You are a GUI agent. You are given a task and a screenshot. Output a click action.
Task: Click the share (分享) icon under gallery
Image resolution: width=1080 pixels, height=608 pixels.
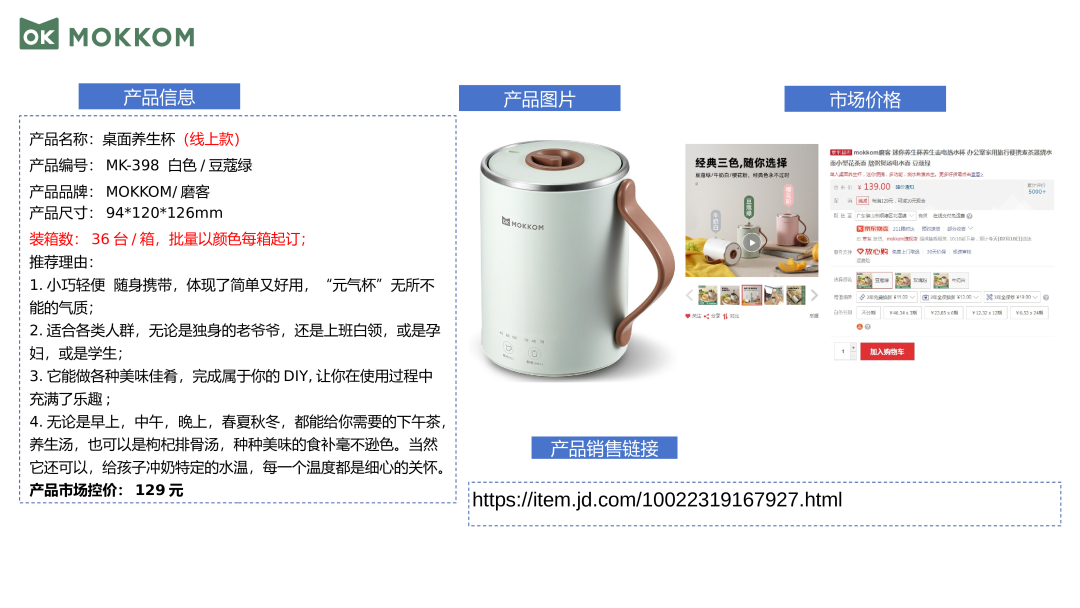707,316
